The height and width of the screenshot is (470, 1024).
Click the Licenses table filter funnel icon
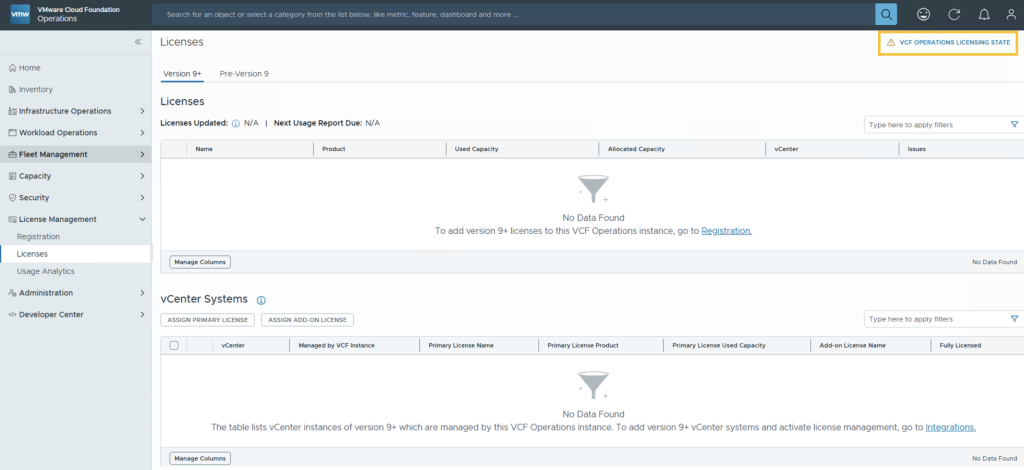[1014, 124]
